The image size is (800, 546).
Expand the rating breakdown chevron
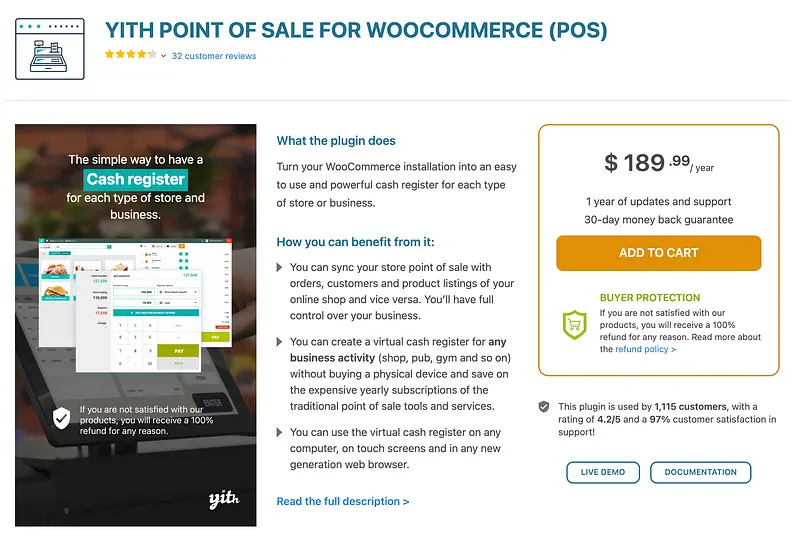163,56
